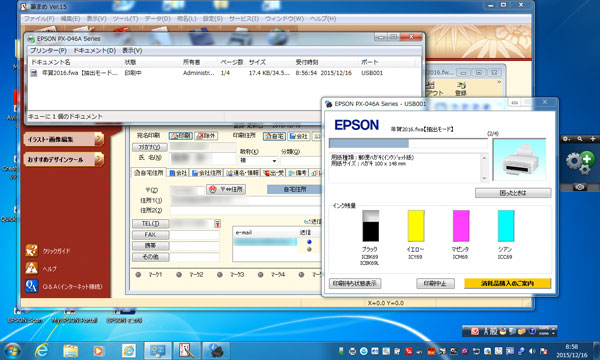Open the Windows Start orb
This screenshot has height=360, width=600.
[11, 350]
